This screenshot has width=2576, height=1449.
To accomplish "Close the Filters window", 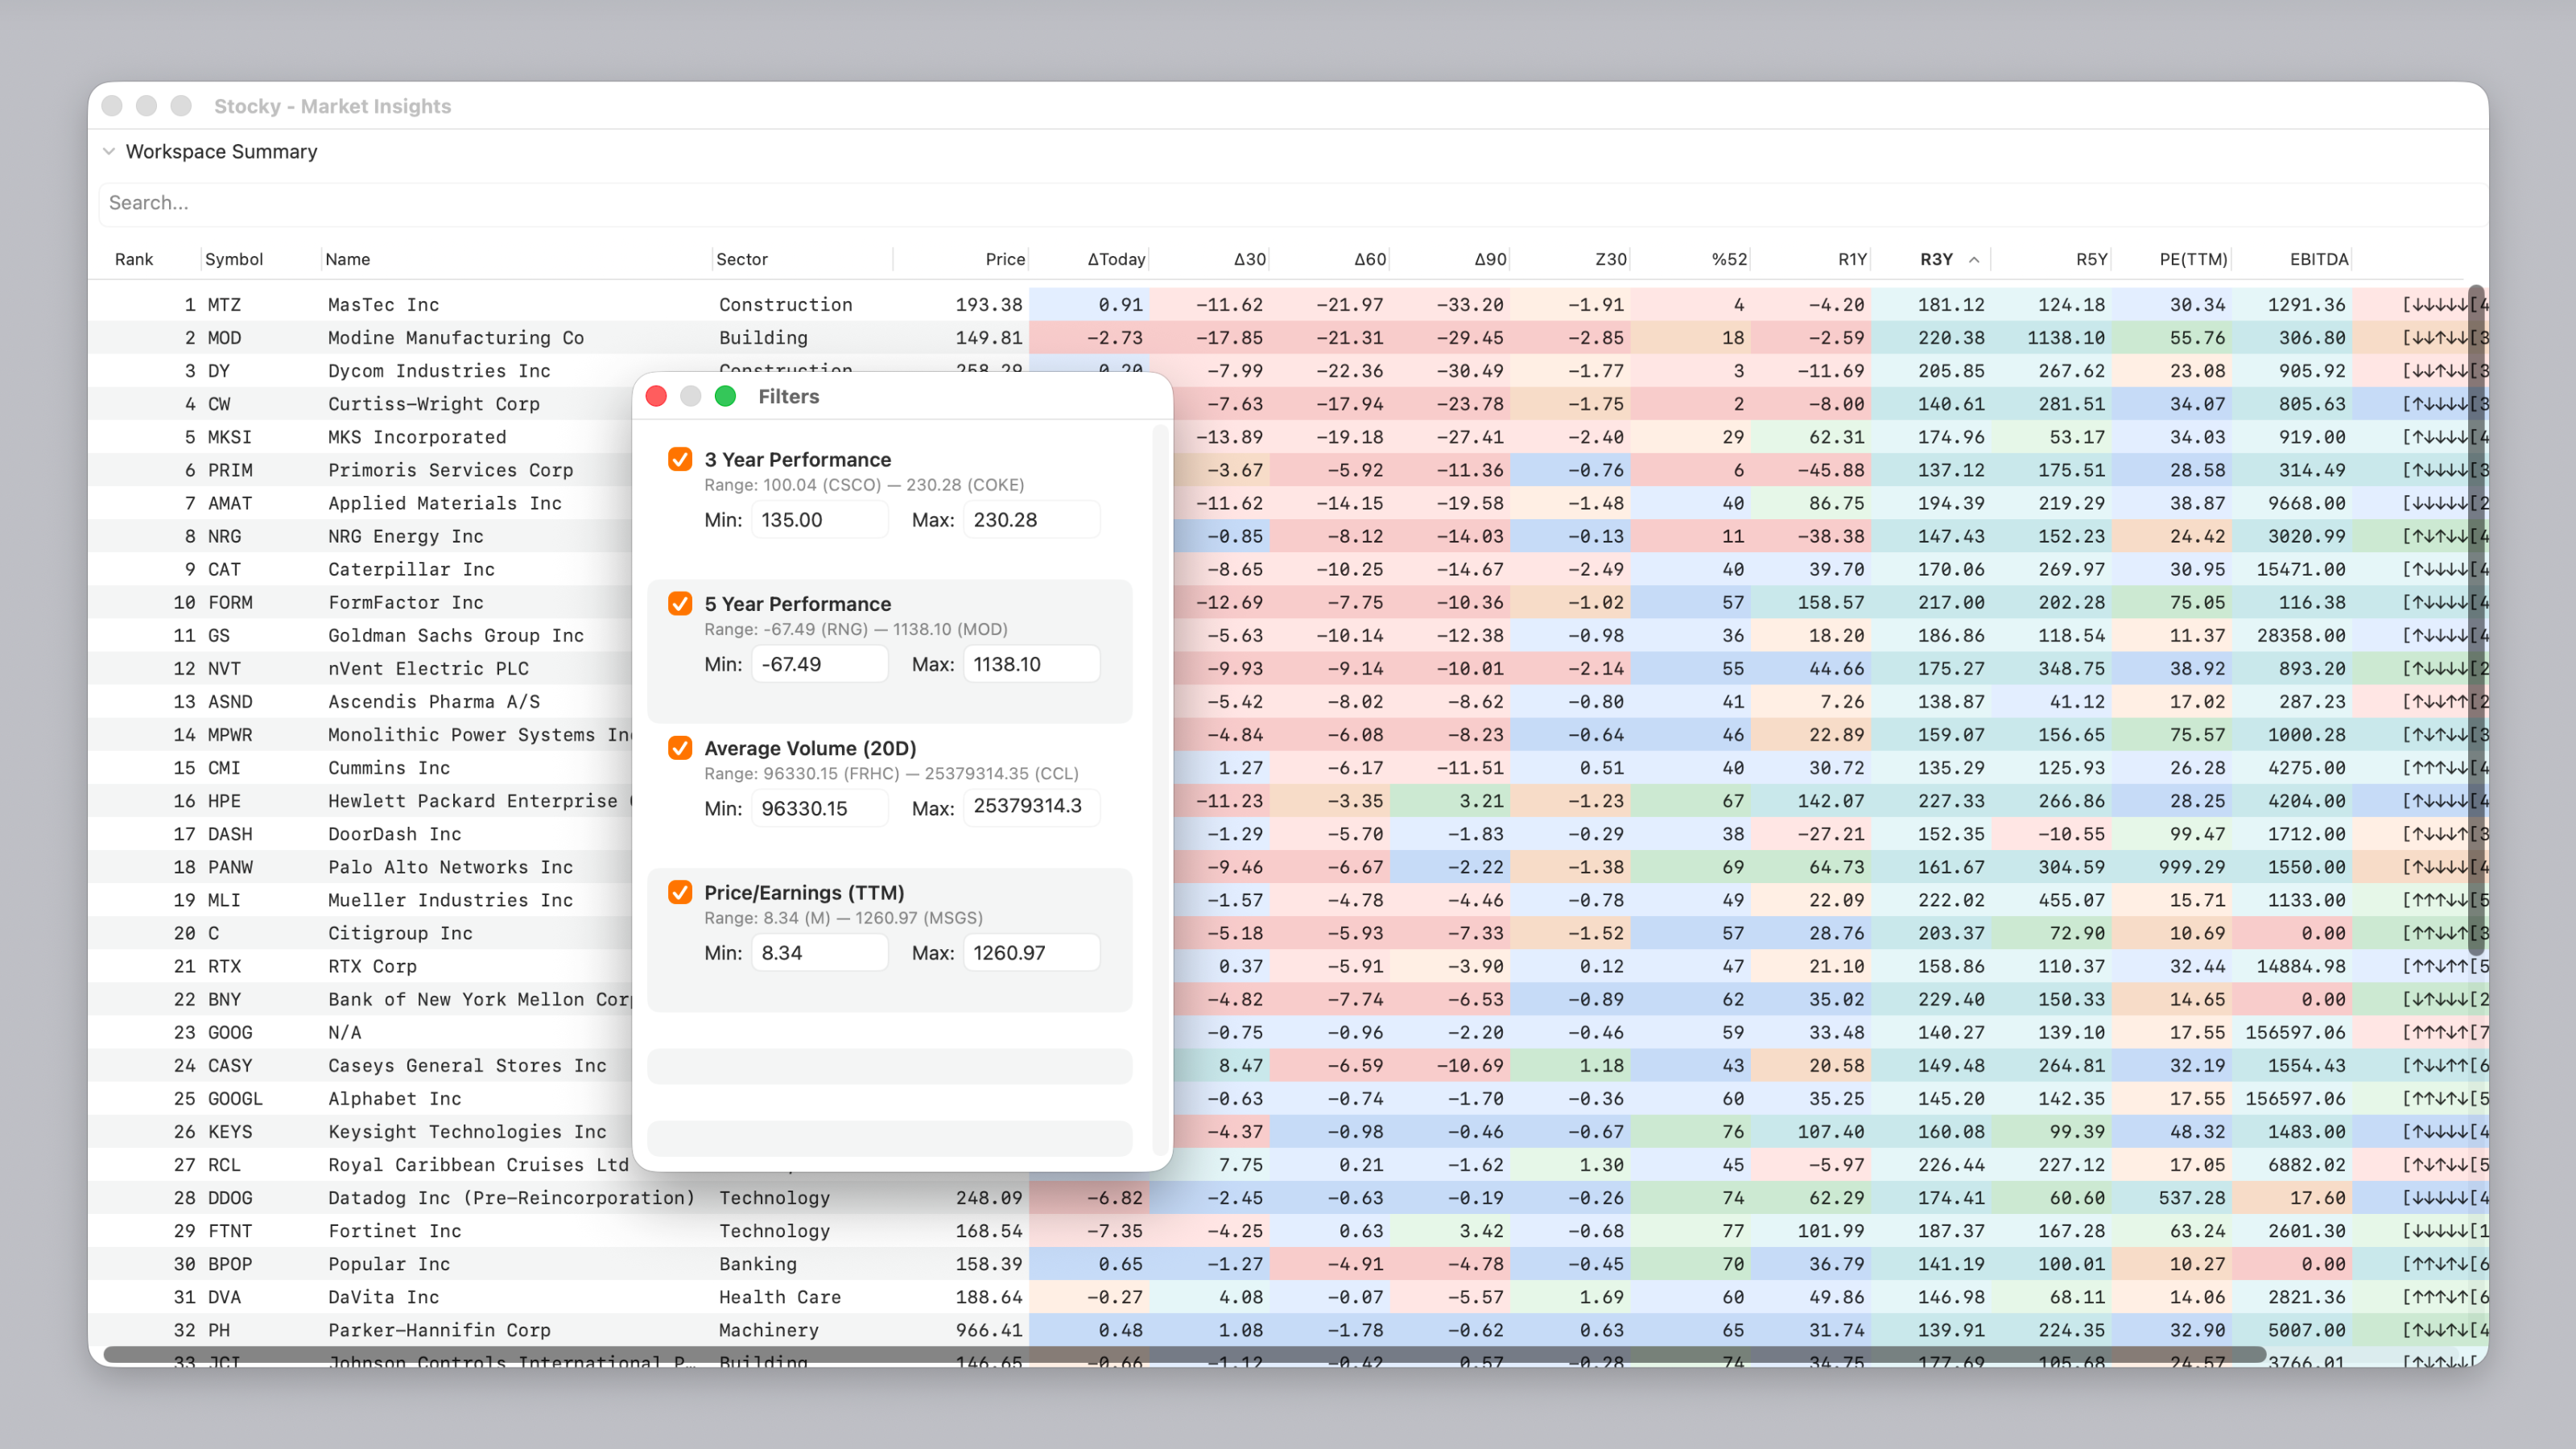I will tap(656, 397).
